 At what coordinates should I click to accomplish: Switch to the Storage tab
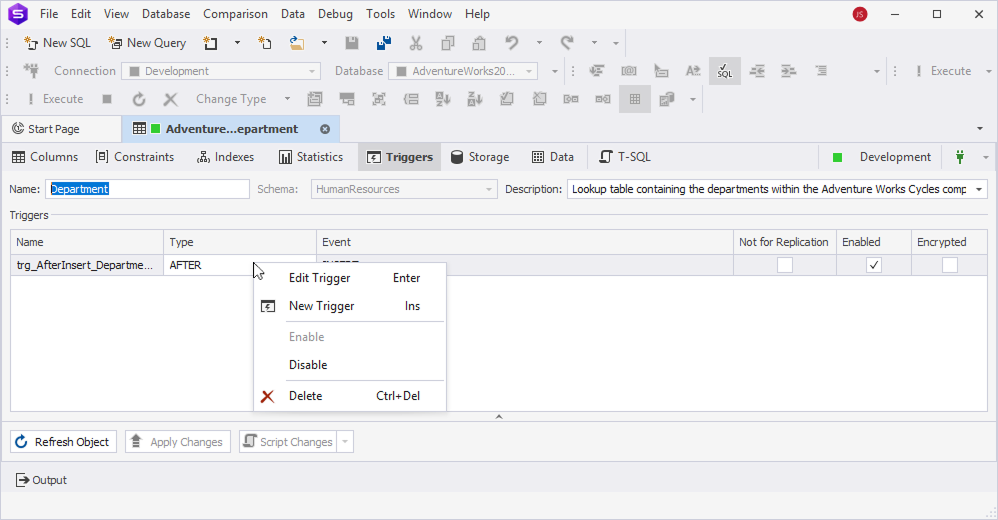click(x=480, y=157)
